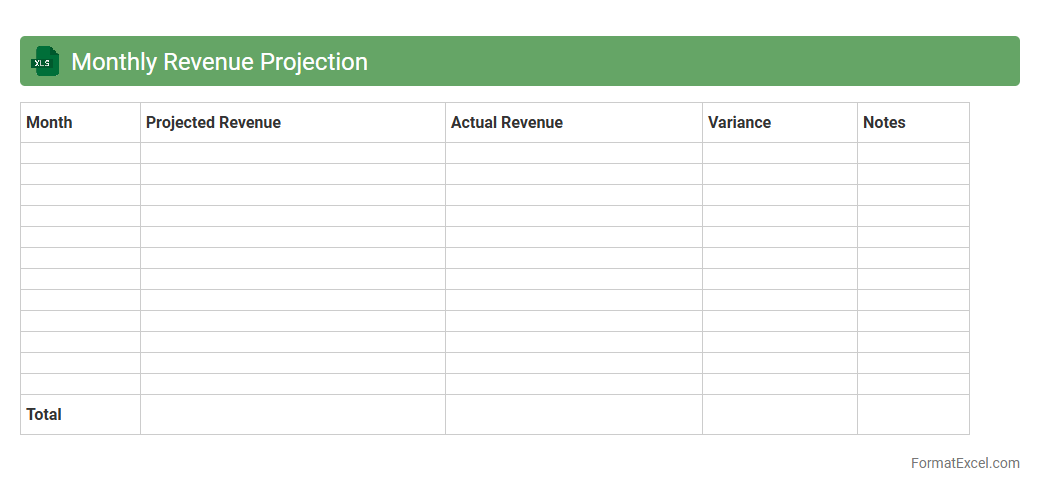Click first empty cell under Actual Revenue
This screenshot has width=1040, height=492.
[x=573, y=153]
